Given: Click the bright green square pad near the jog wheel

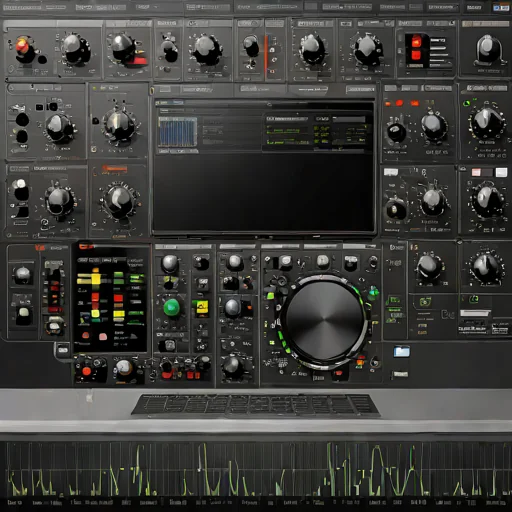Looking at the screenshot, I should pyautogui.click(x=270, y=295).
